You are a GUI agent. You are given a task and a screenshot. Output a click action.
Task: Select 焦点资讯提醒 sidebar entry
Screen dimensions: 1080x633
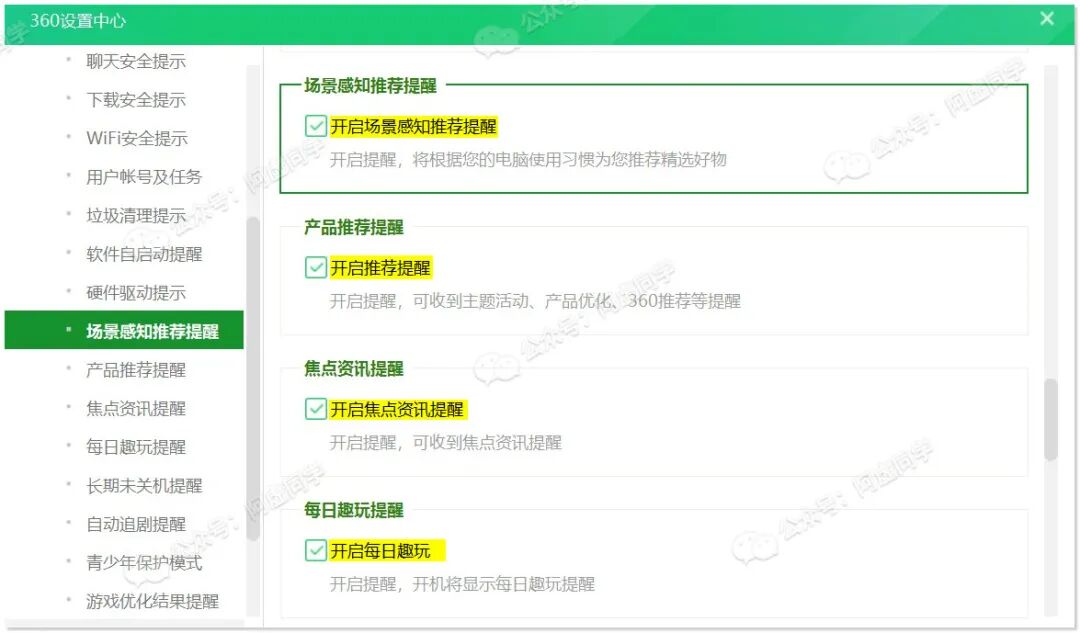[x=136, y=408]
